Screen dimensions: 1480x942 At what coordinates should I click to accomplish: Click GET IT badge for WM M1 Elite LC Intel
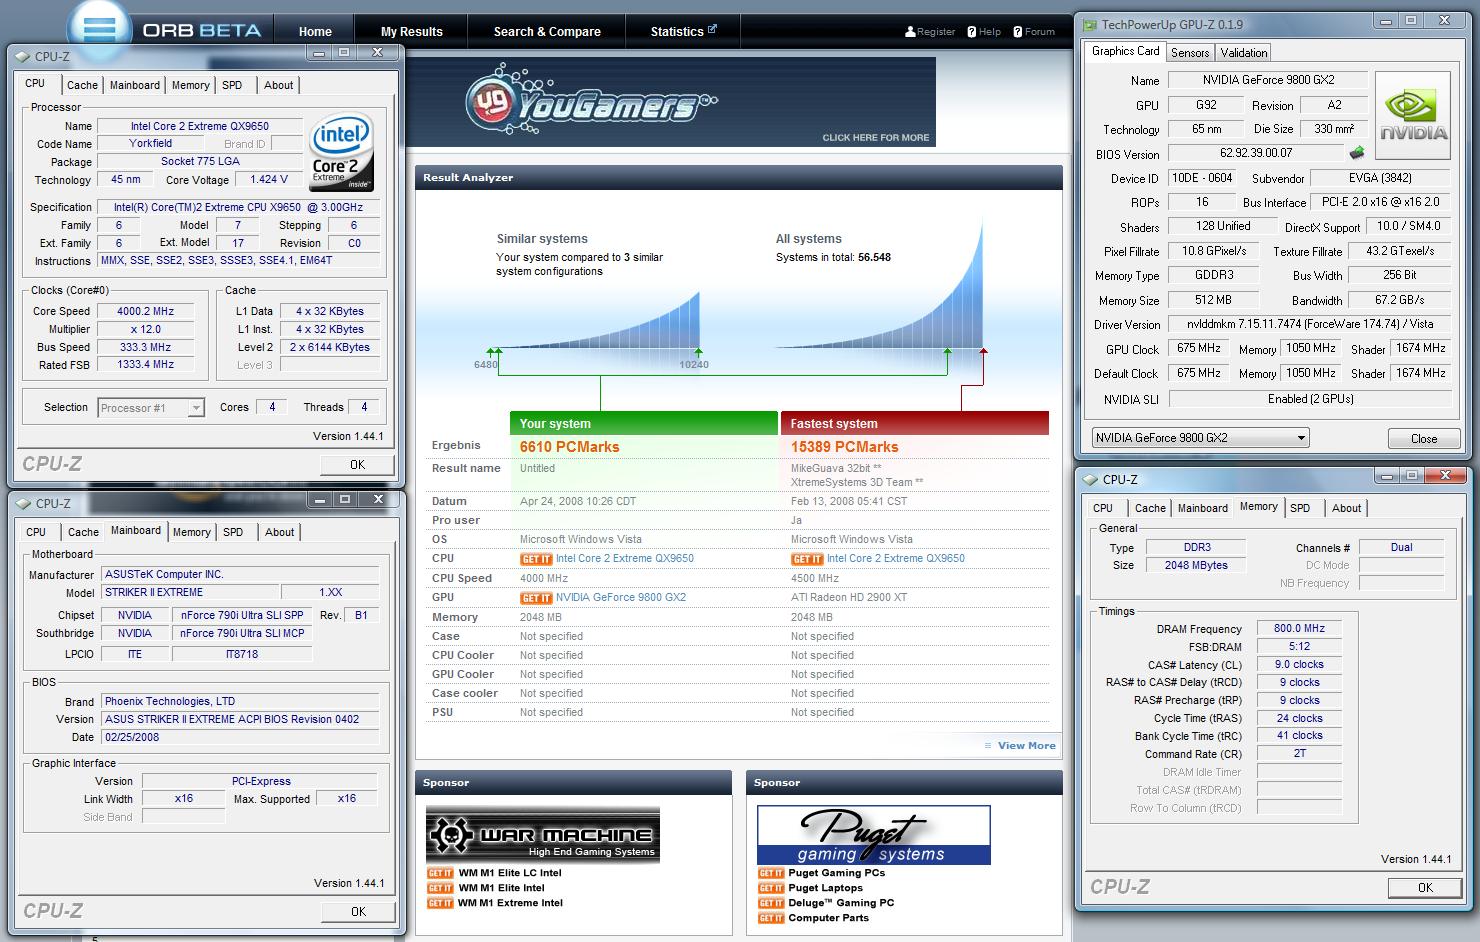tap(440, 873)
